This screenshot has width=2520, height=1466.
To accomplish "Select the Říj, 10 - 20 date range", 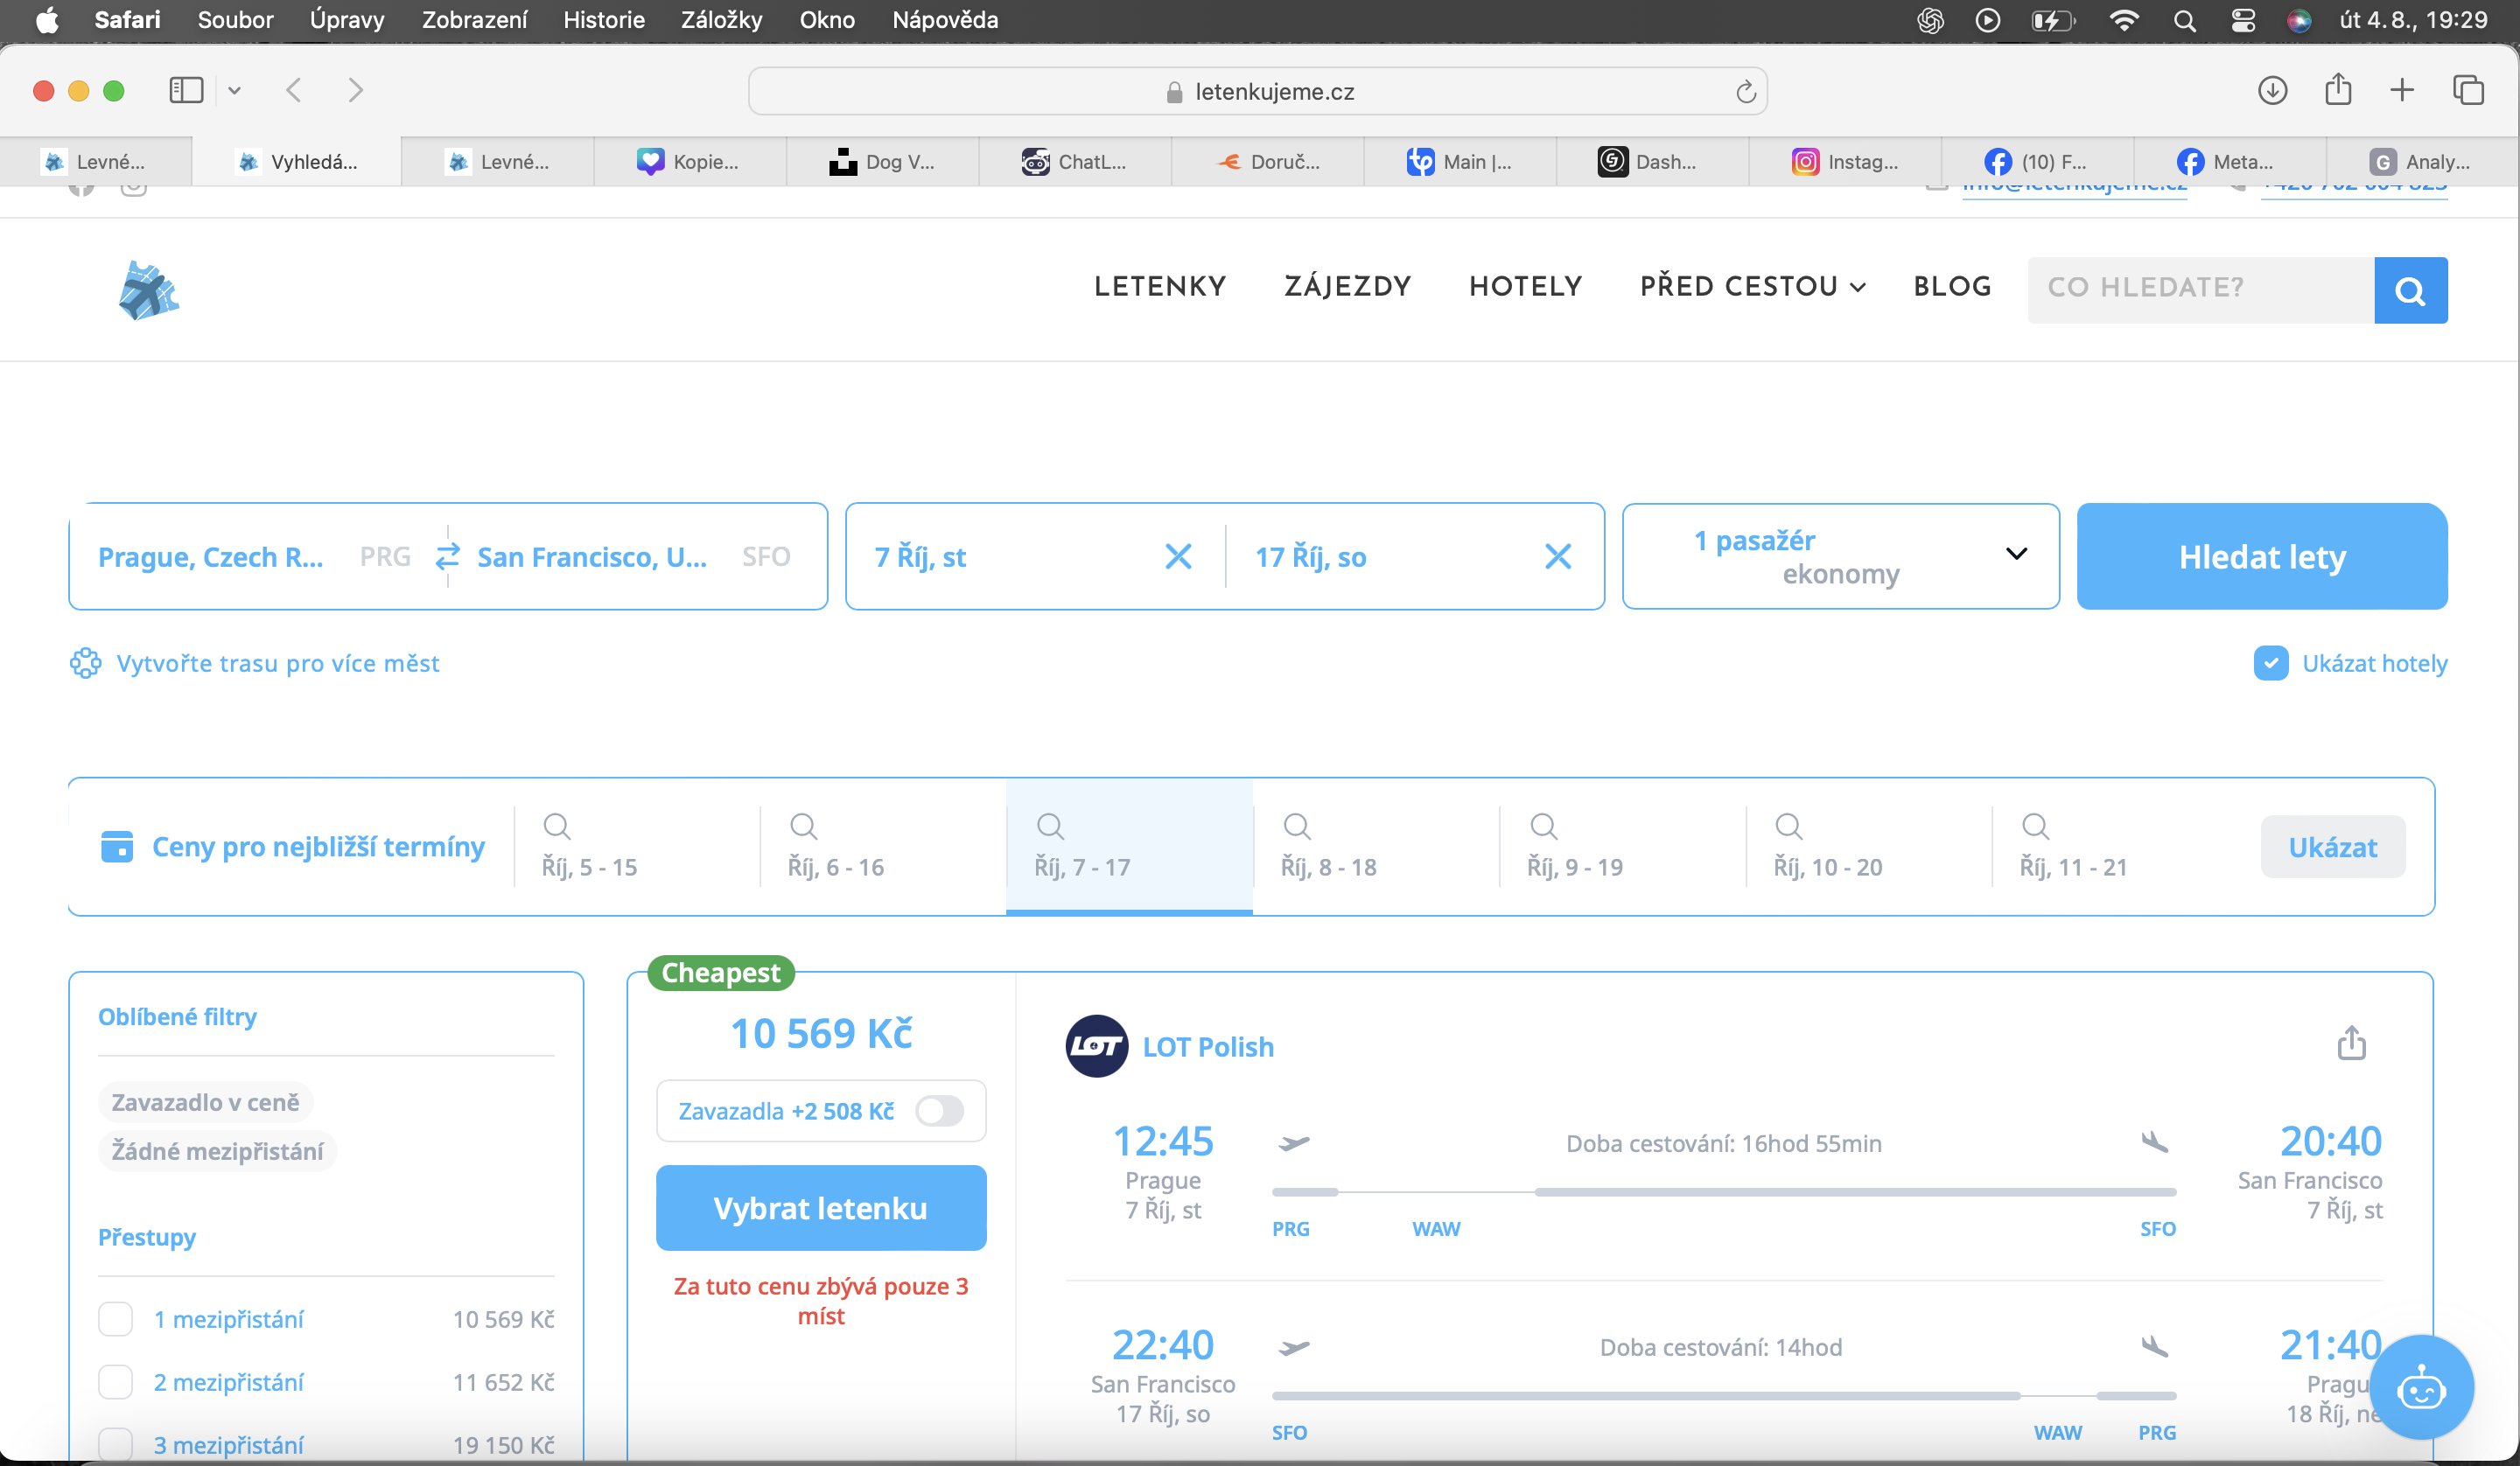I will coord(1868,846).
